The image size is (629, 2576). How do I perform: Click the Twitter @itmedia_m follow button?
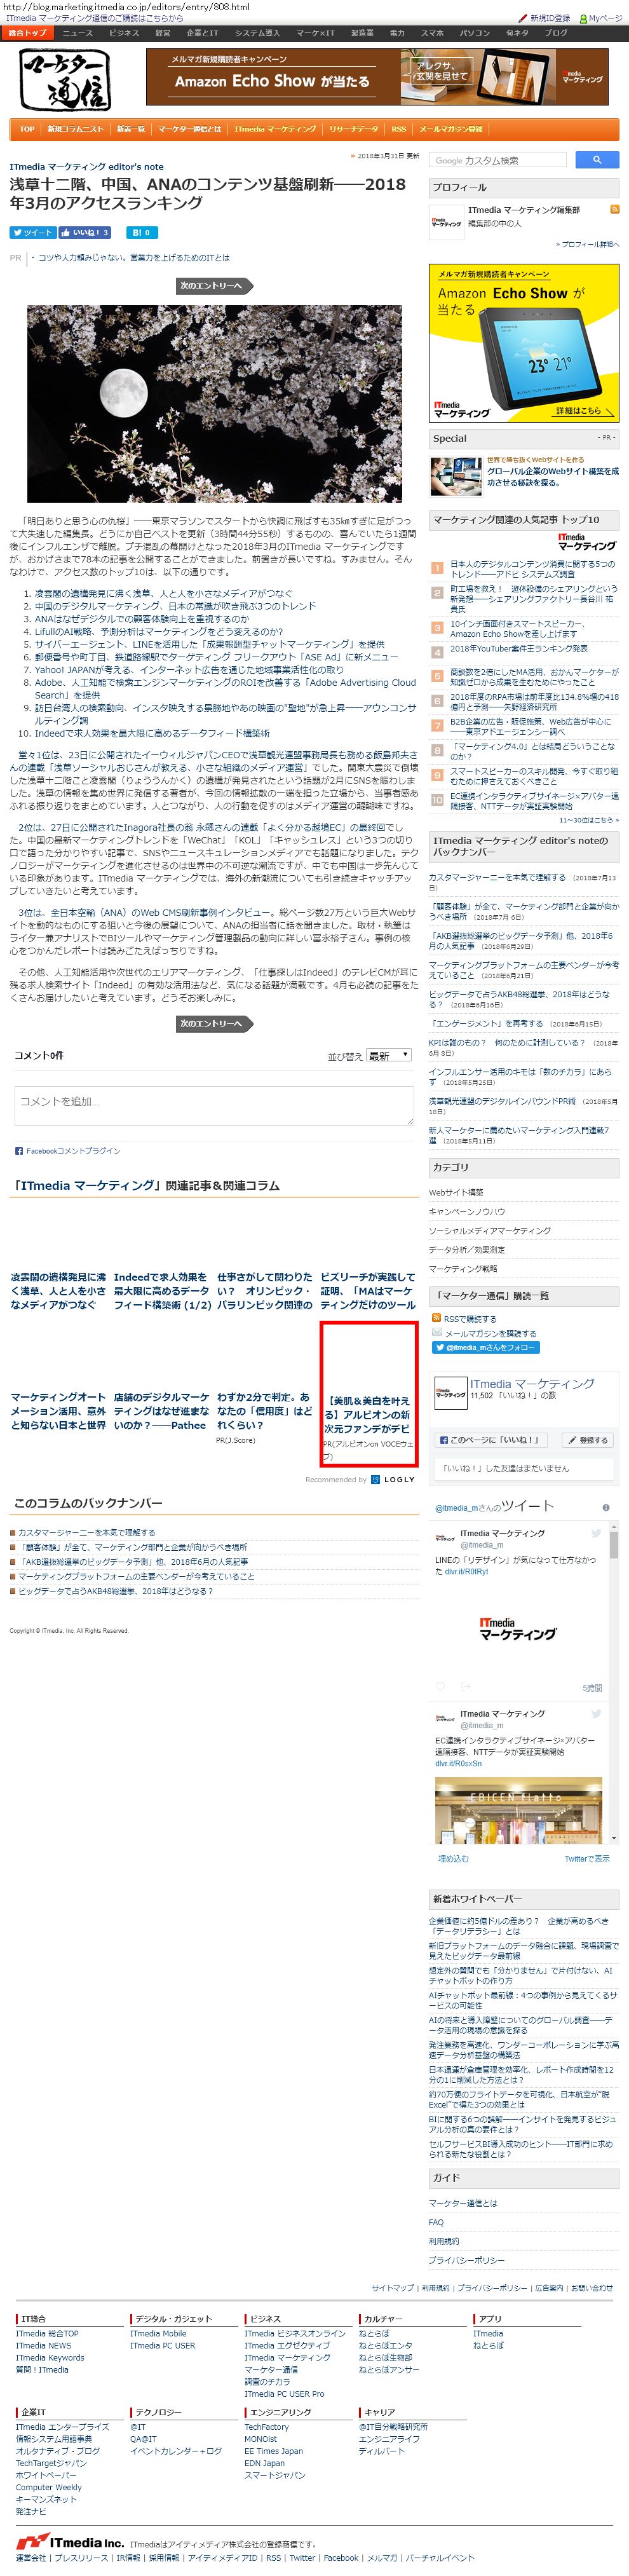click(x=485, y=1347)
